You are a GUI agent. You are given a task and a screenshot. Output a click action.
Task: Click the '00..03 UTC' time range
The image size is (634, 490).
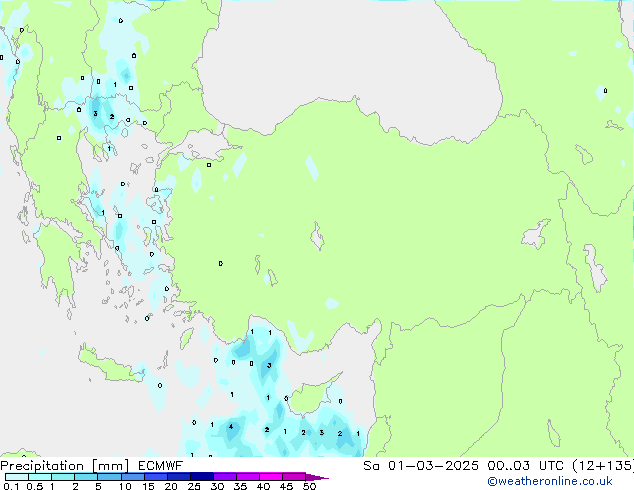coord(526,466)
